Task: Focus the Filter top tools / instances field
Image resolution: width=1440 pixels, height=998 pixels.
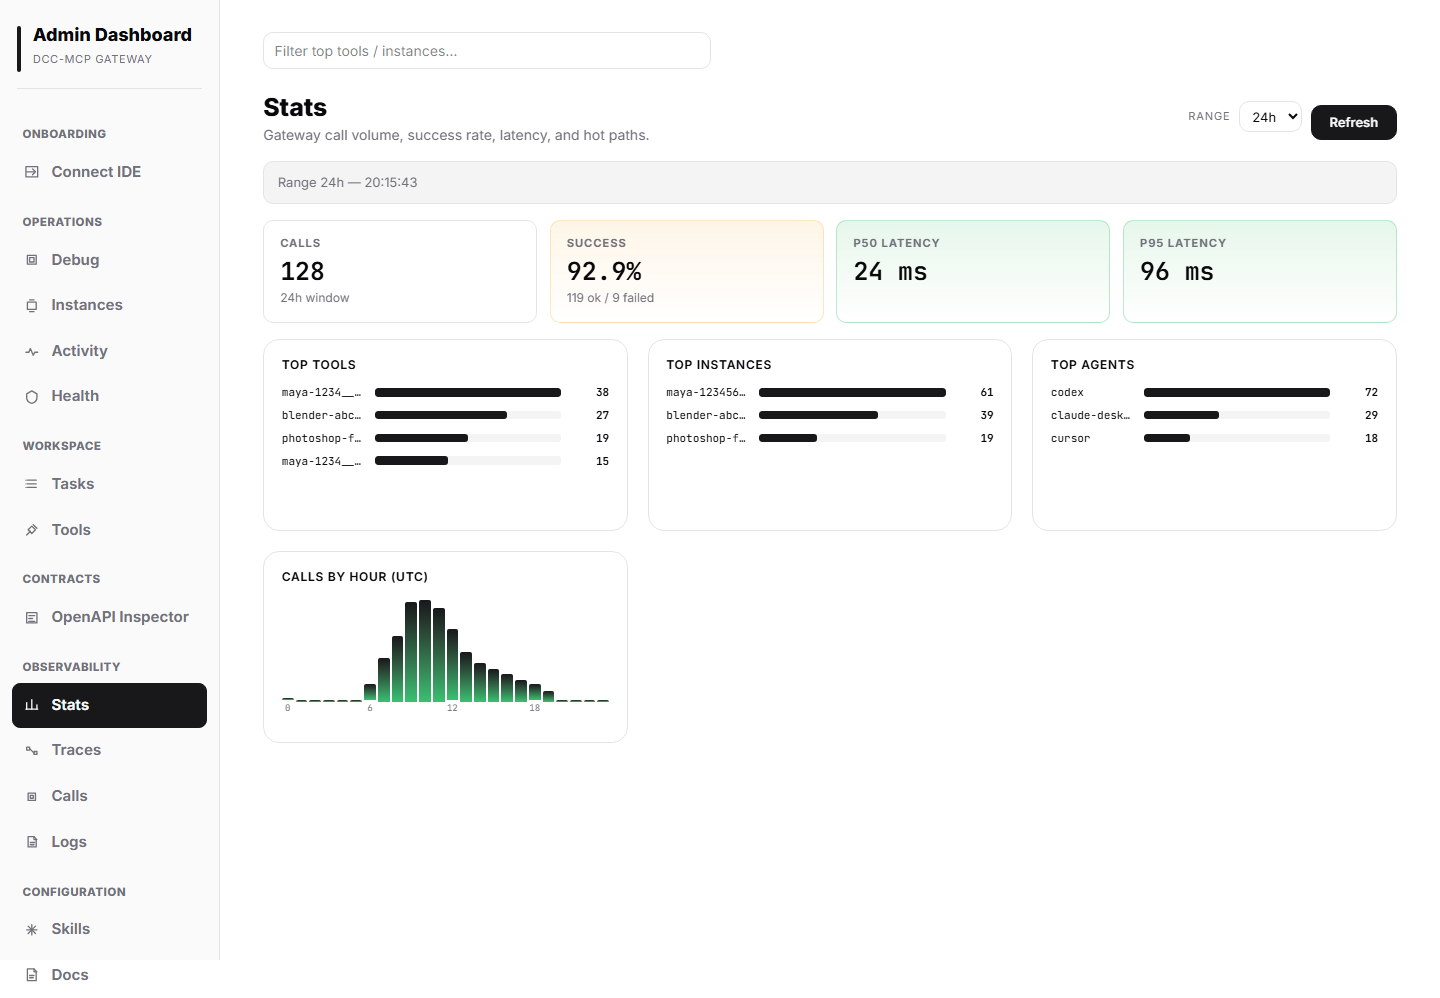Action: (x=487, y=51)
